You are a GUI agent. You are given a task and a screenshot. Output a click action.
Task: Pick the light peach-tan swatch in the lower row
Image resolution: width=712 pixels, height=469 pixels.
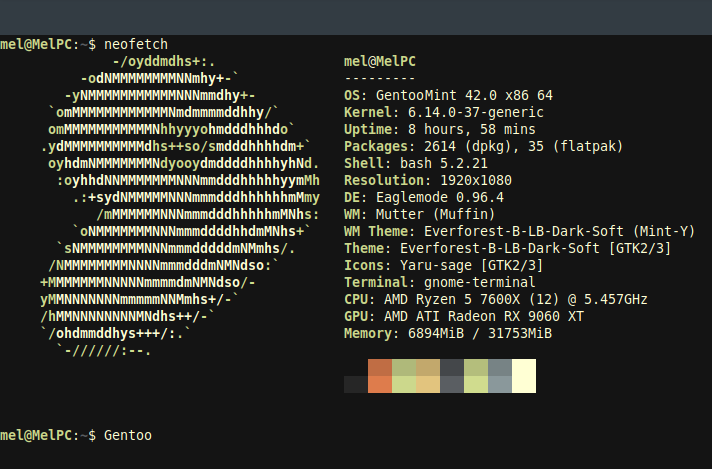(428, 385)
